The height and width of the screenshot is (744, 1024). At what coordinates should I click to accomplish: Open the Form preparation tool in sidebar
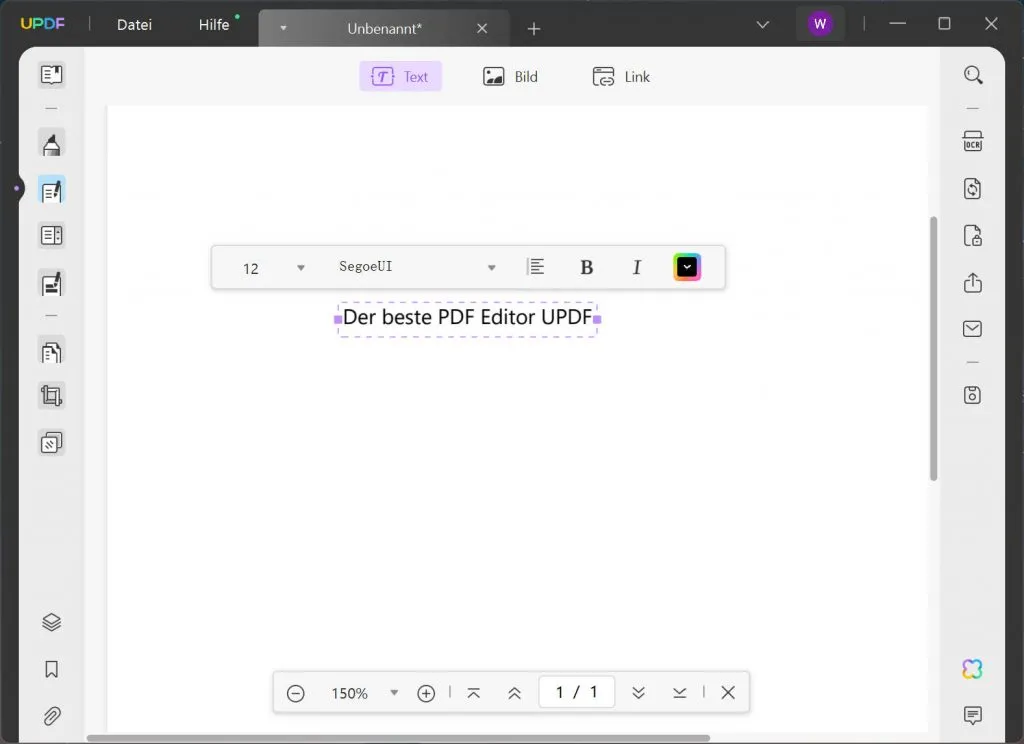click(x=52, y=235)
